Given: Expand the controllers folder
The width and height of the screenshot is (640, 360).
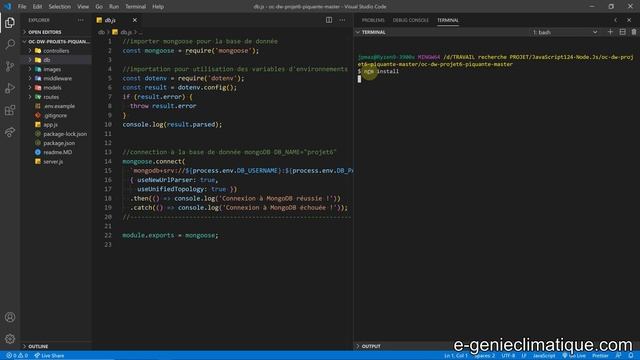Looking at the screenshot, I should [56, 51].
